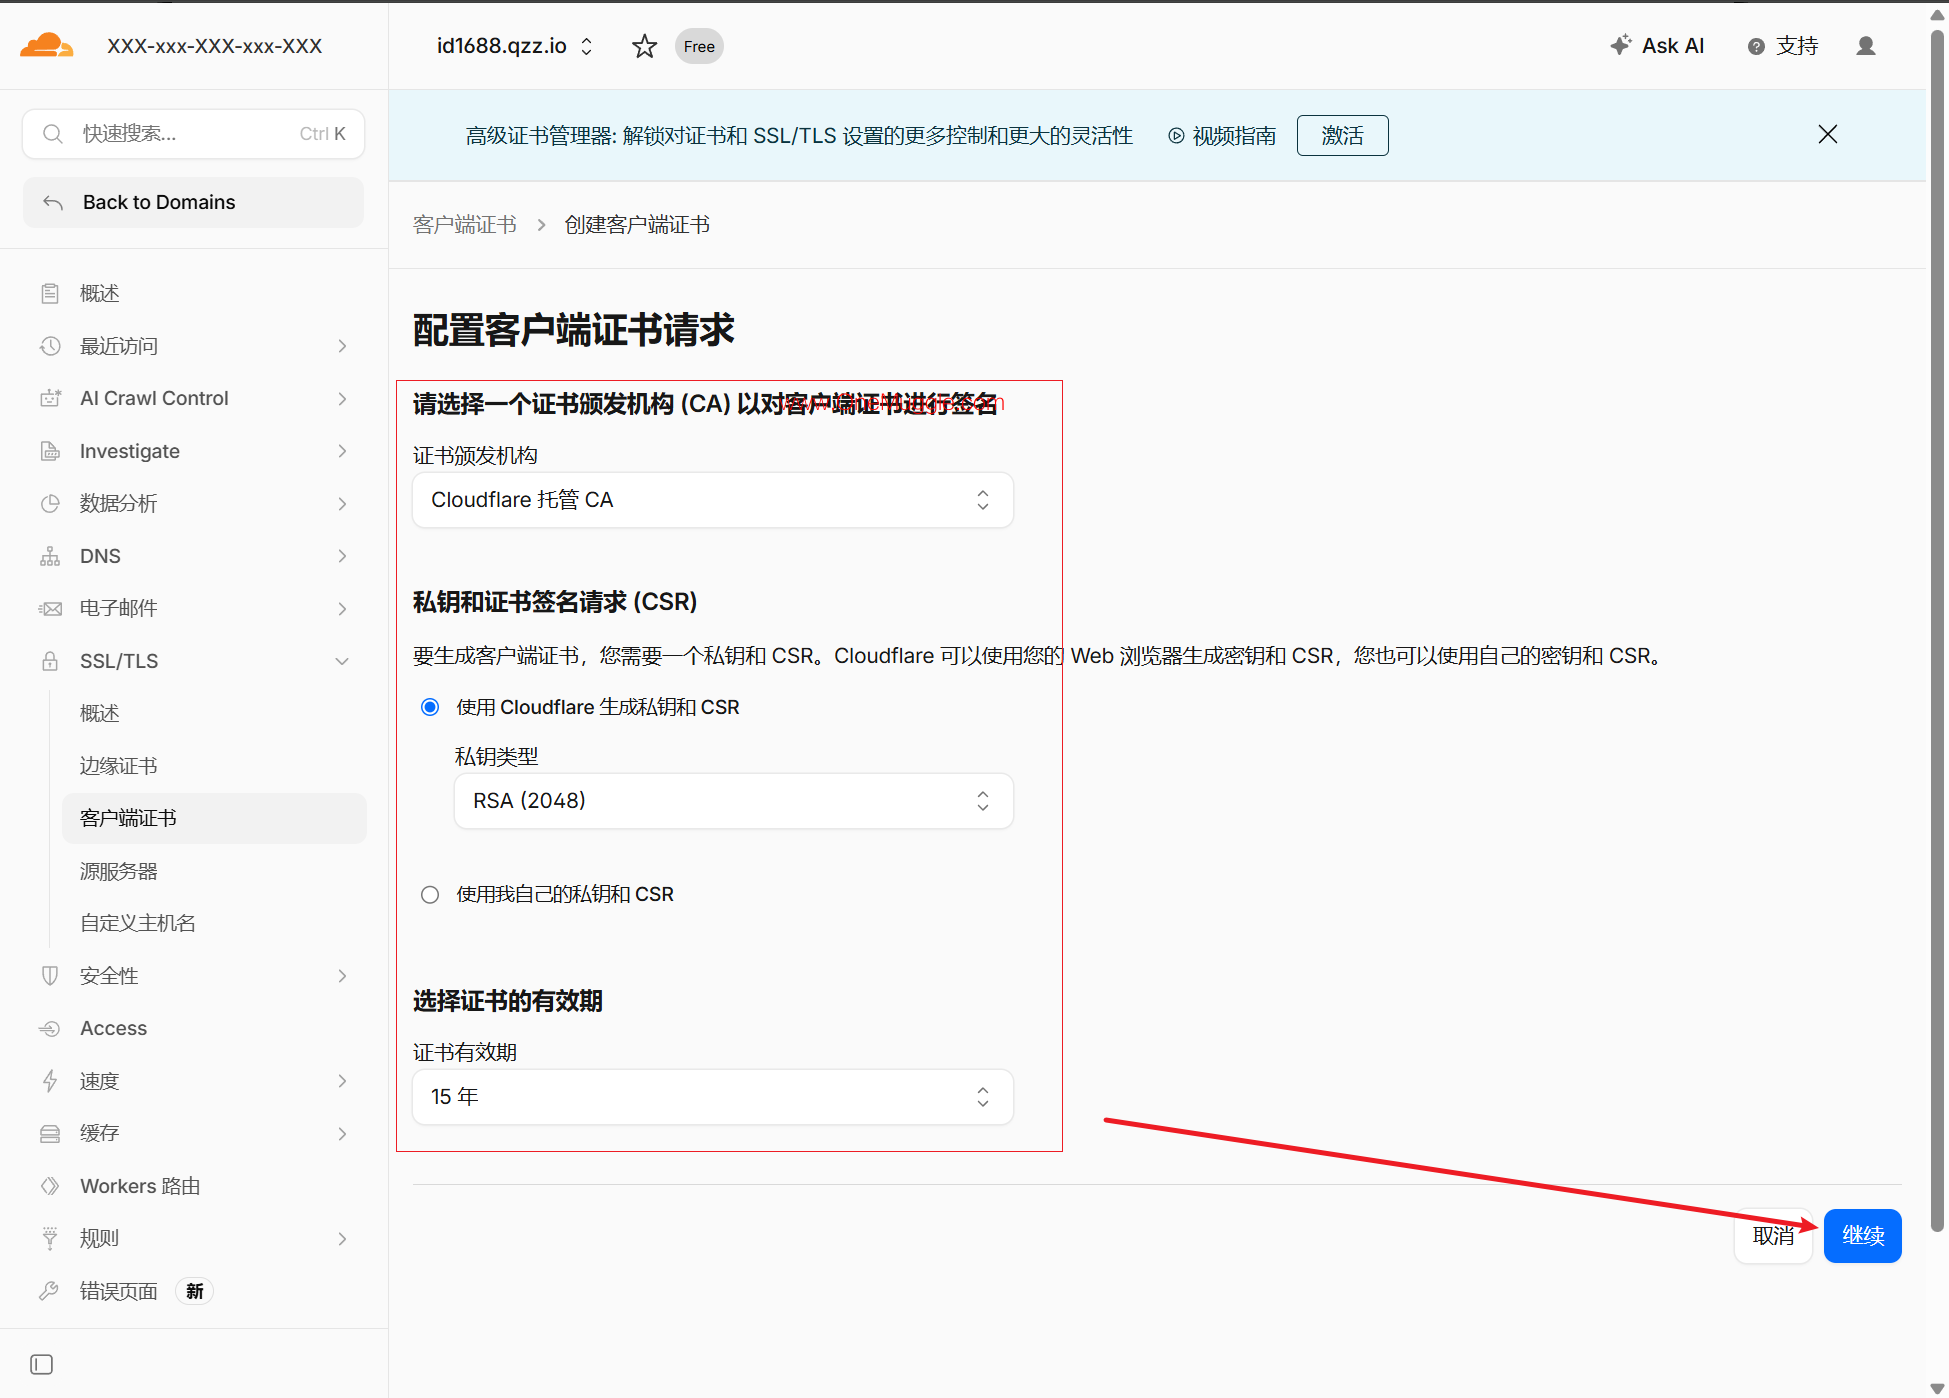
Task: Click the DNS network icon
Action: tap(50, 556)
